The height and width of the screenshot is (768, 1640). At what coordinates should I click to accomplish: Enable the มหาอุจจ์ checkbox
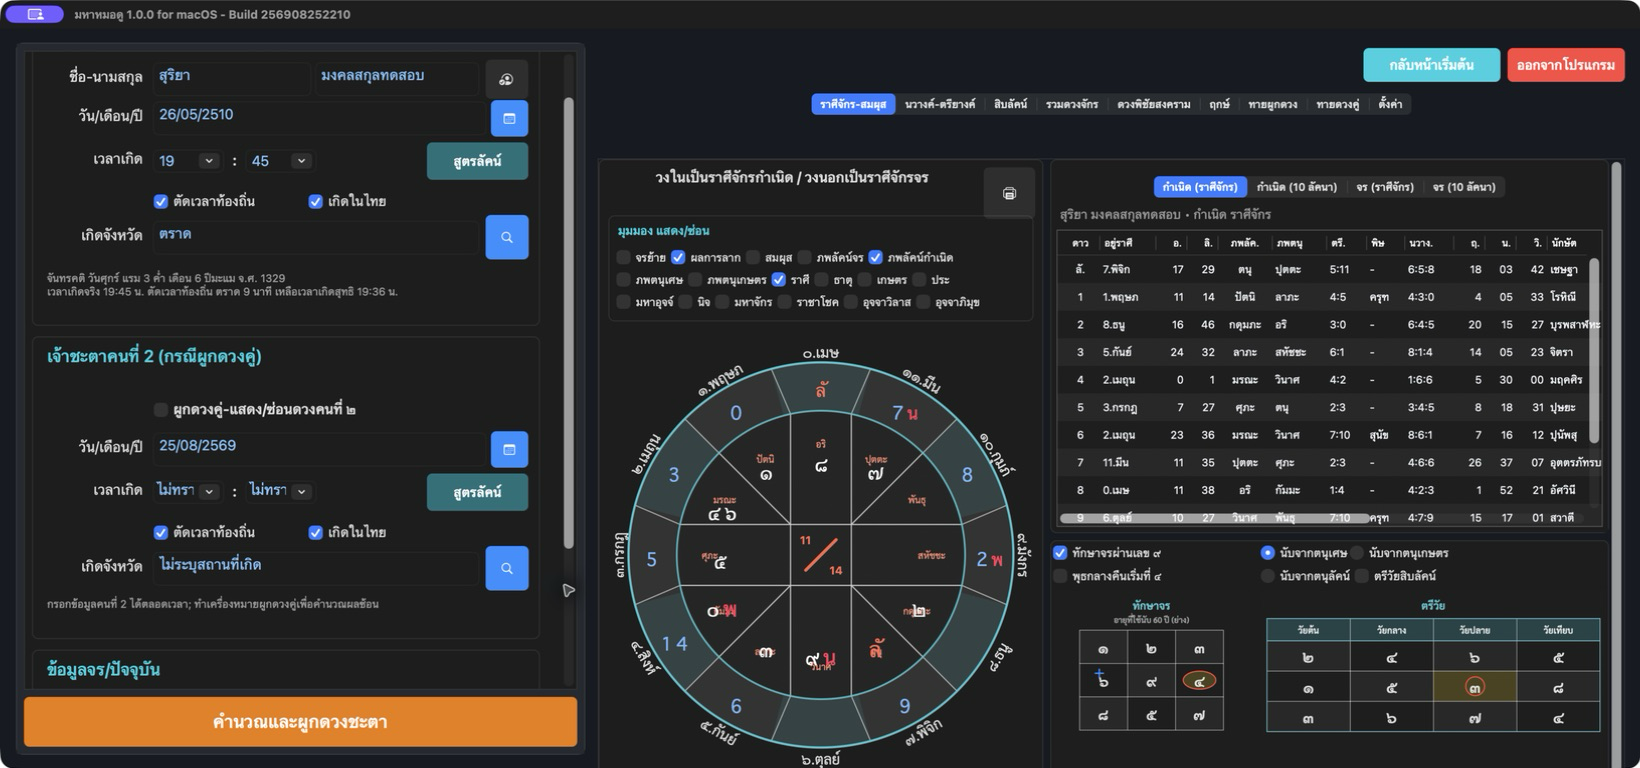[624, 302]
